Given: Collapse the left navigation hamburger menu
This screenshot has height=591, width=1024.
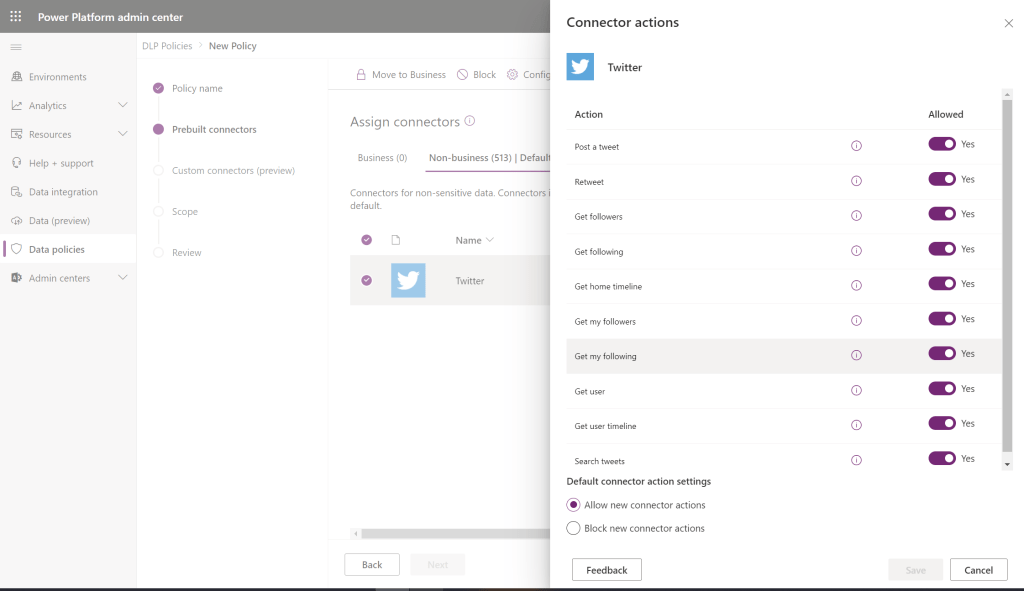Looking at the screenshot, I should [x=16, y=47].
